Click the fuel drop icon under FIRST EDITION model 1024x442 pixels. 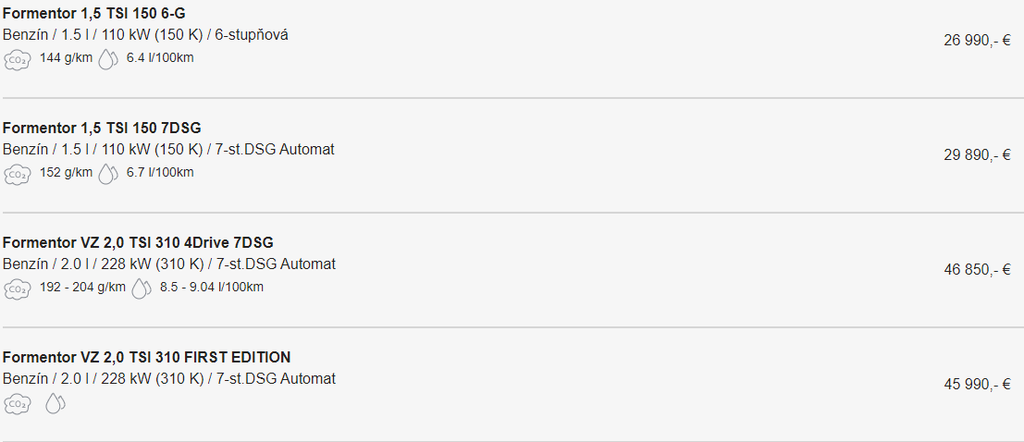tap(56, 404)
